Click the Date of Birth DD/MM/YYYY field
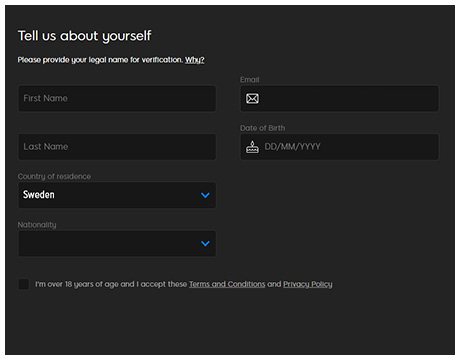The height and width of the screenshot is (360, 460). tap(340, 147)
